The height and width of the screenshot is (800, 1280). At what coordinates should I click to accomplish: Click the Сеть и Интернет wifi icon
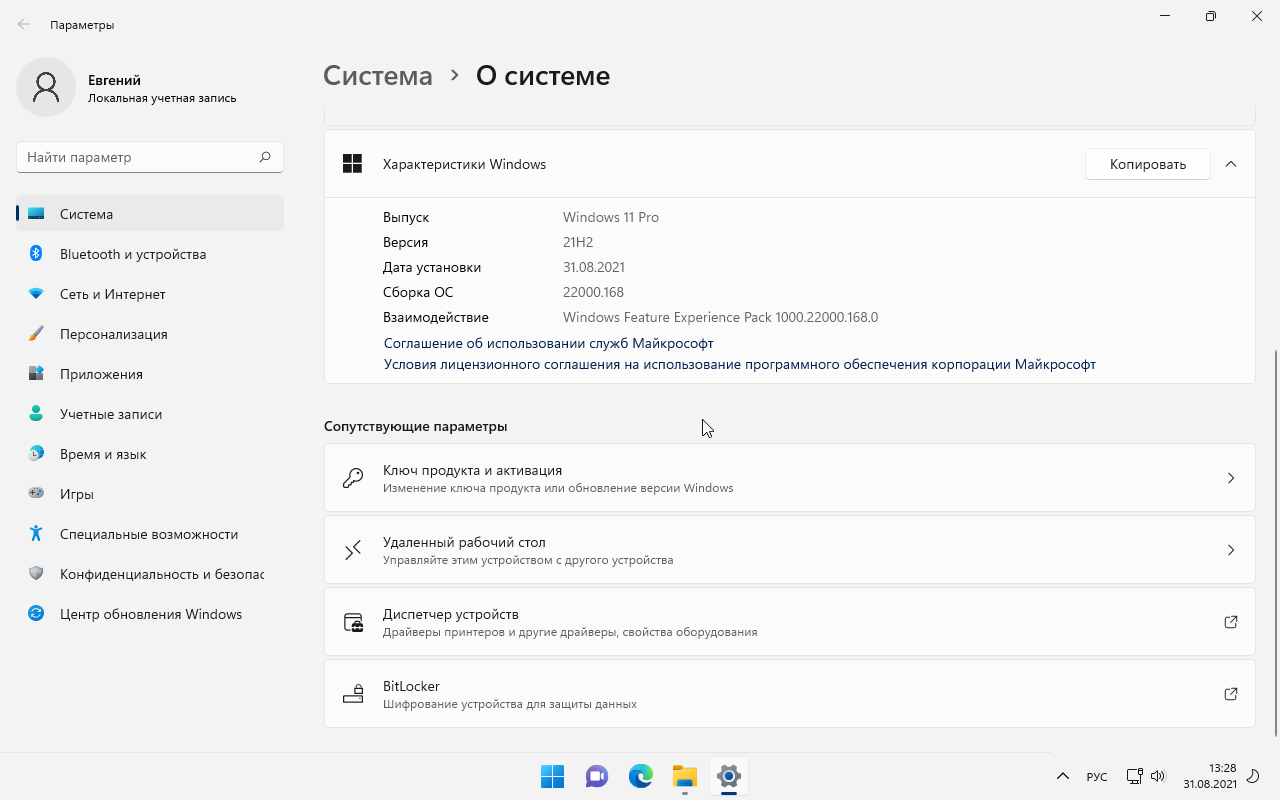36,294
